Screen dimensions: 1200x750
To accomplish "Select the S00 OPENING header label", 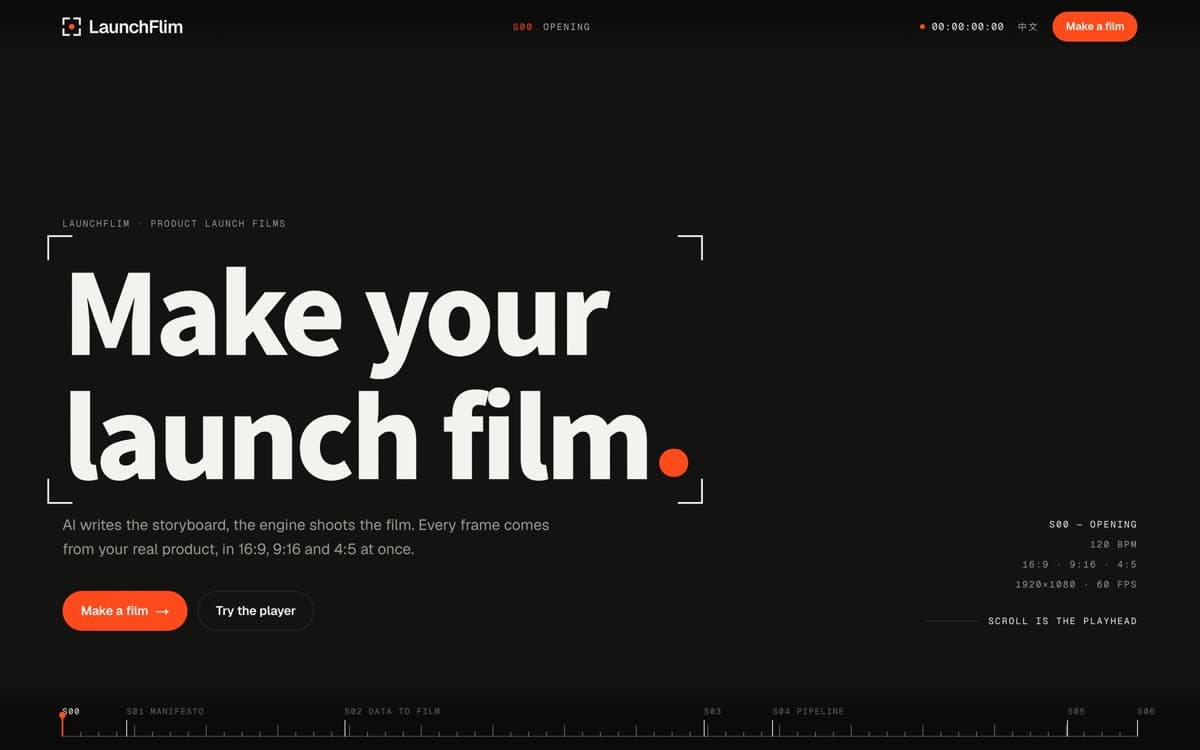I will [x=551, y=27].
